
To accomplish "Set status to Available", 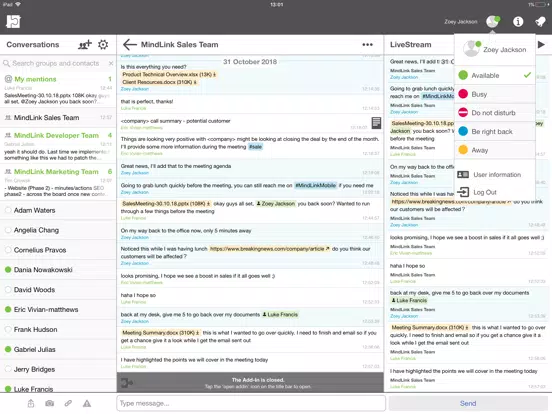I will point(495,75).
